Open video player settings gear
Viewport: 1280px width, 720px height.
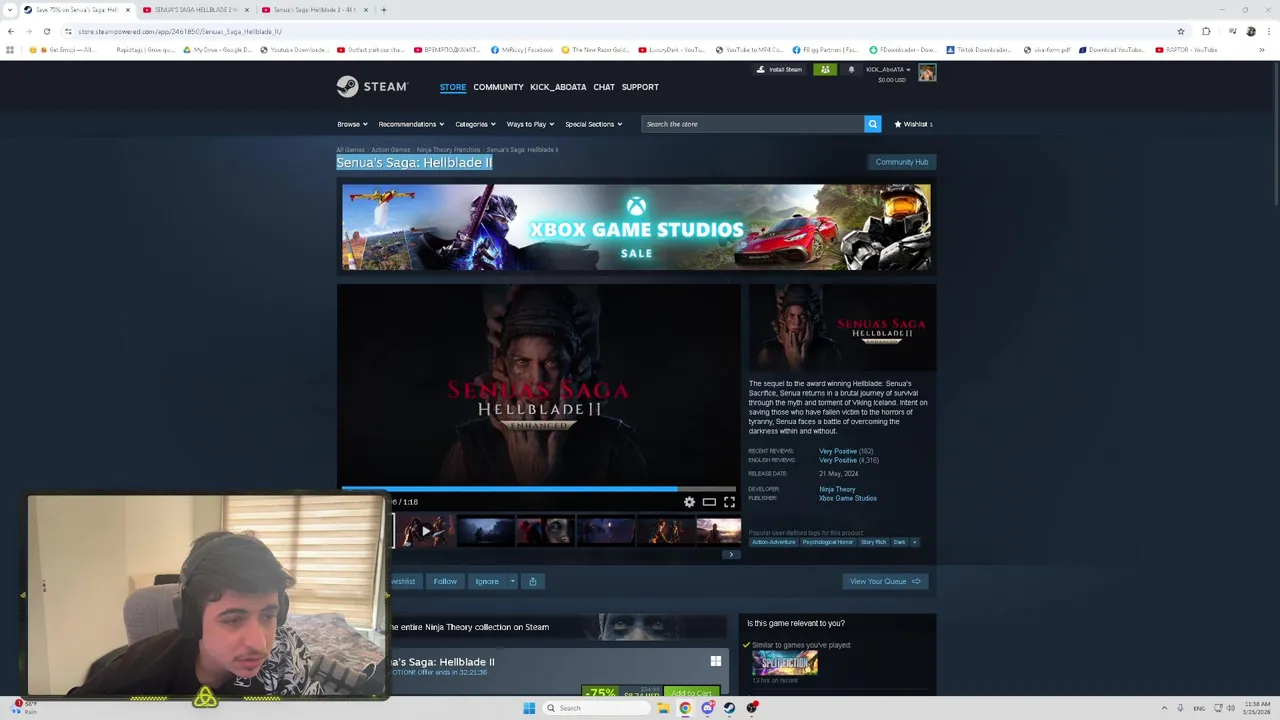coord(689,502)
